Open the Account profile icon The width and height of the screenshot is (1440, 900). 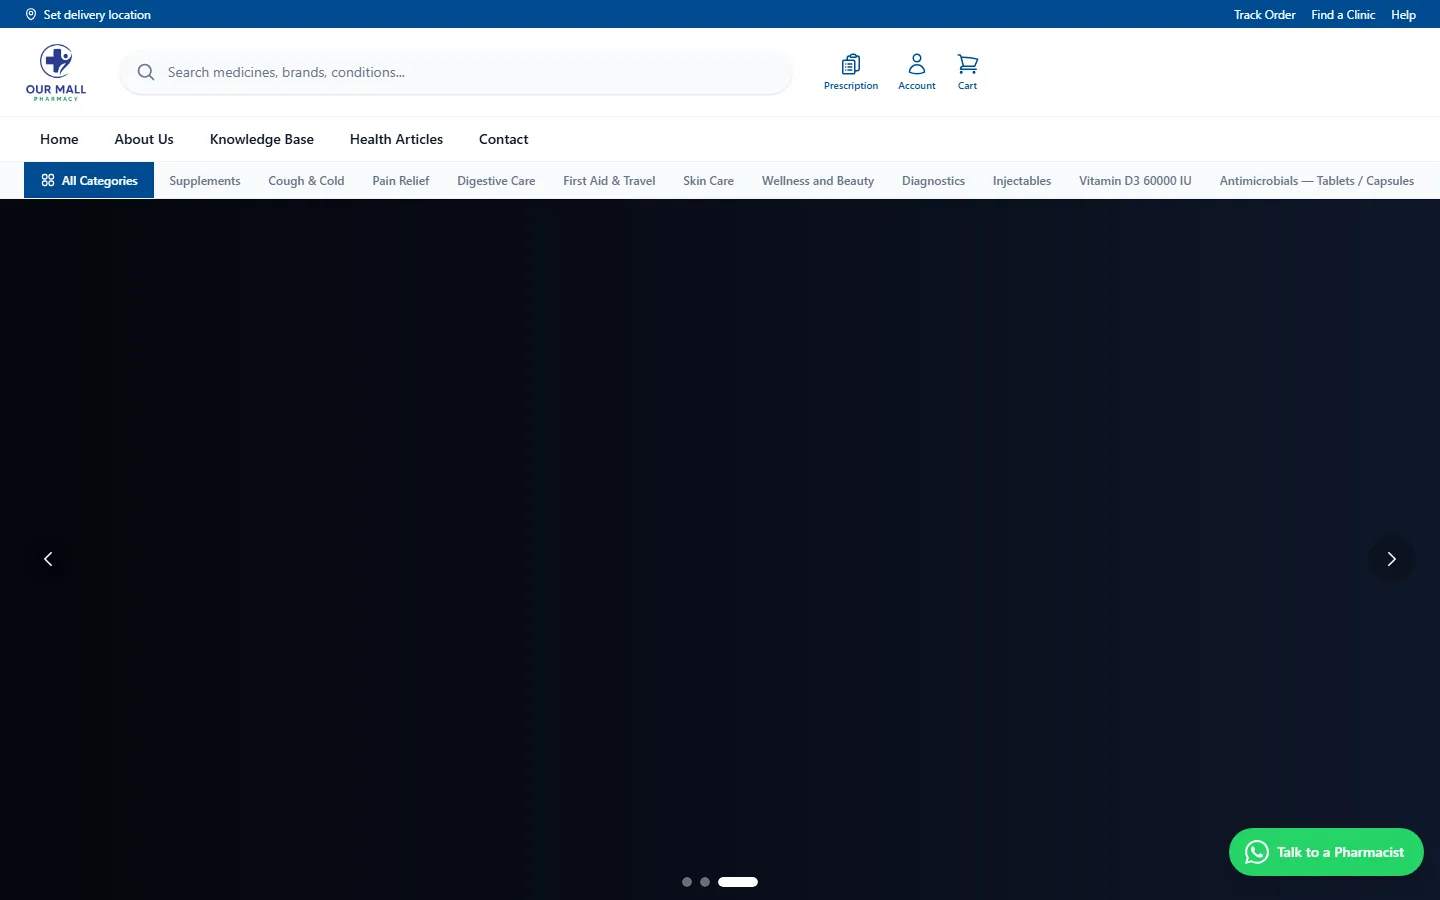pos(917,72)
